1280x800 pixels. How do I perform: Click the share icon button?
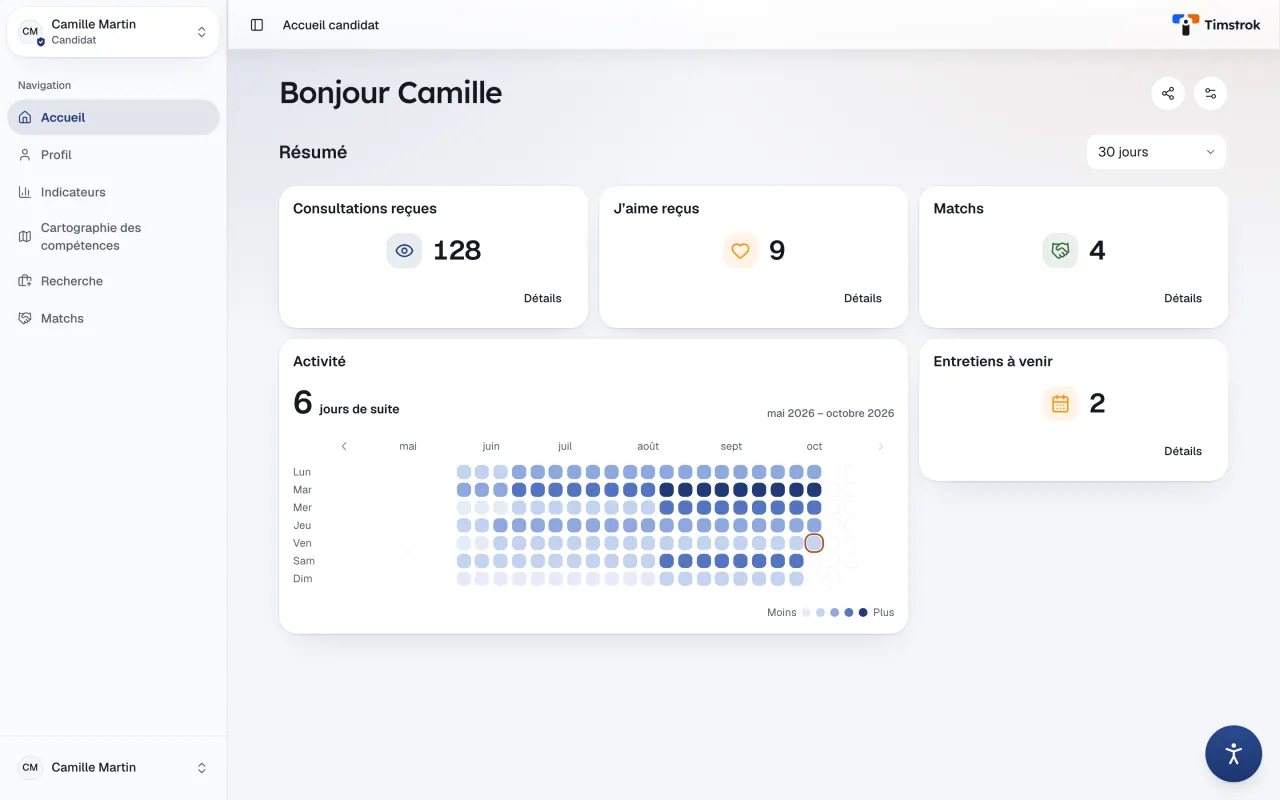1168,93
